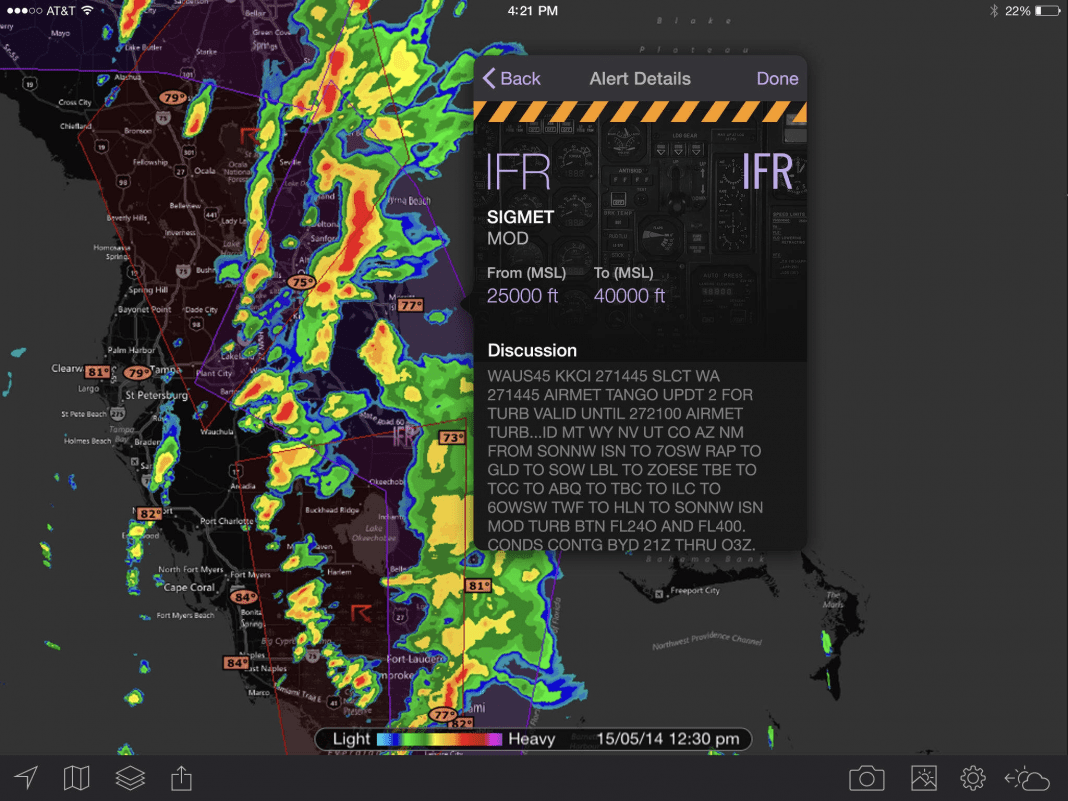This screenshot has height=801, width=1068.
Task: Tap Done to close Alert Details
Action: [777, 78]
